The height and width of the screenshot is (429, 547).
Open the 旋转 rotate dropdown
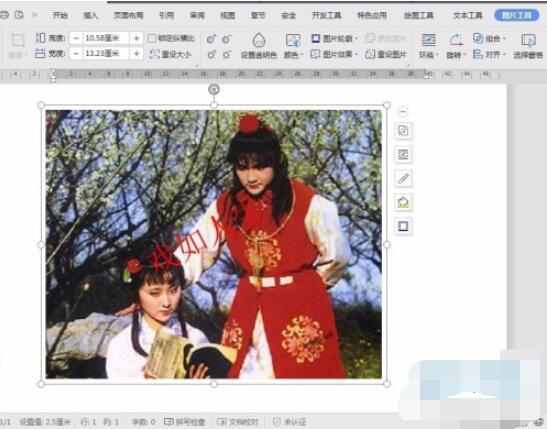[456, 55]
